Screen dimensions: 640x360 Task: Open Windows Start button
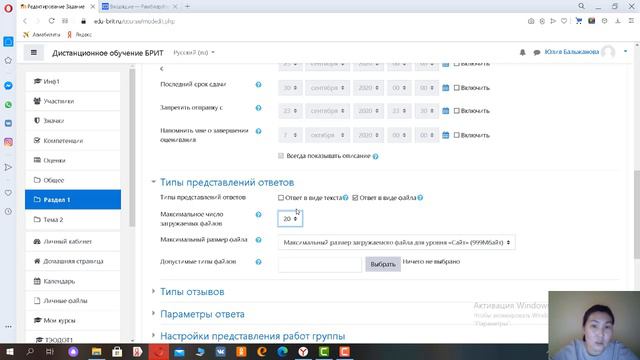click(9, 352)
